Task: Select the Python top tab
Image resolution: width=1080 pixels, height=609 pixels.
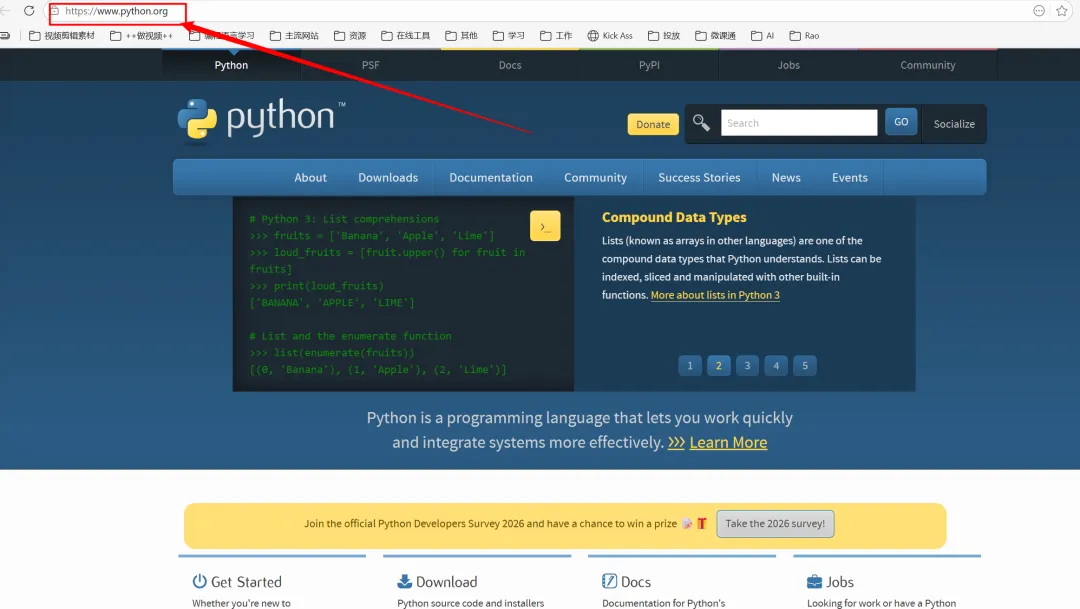Action: pos(231,65)
